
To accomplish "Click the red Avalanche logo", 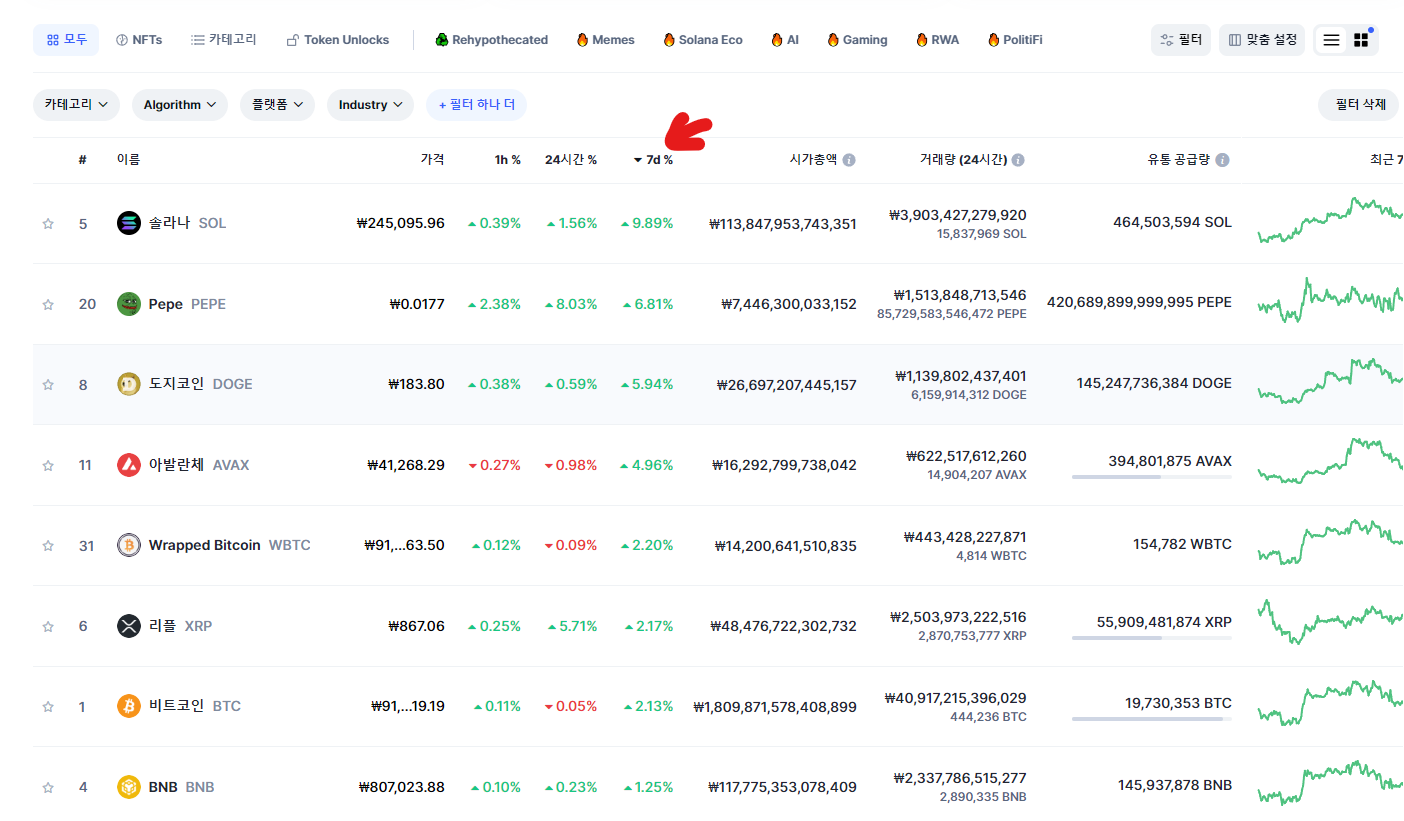I will 129,464.
